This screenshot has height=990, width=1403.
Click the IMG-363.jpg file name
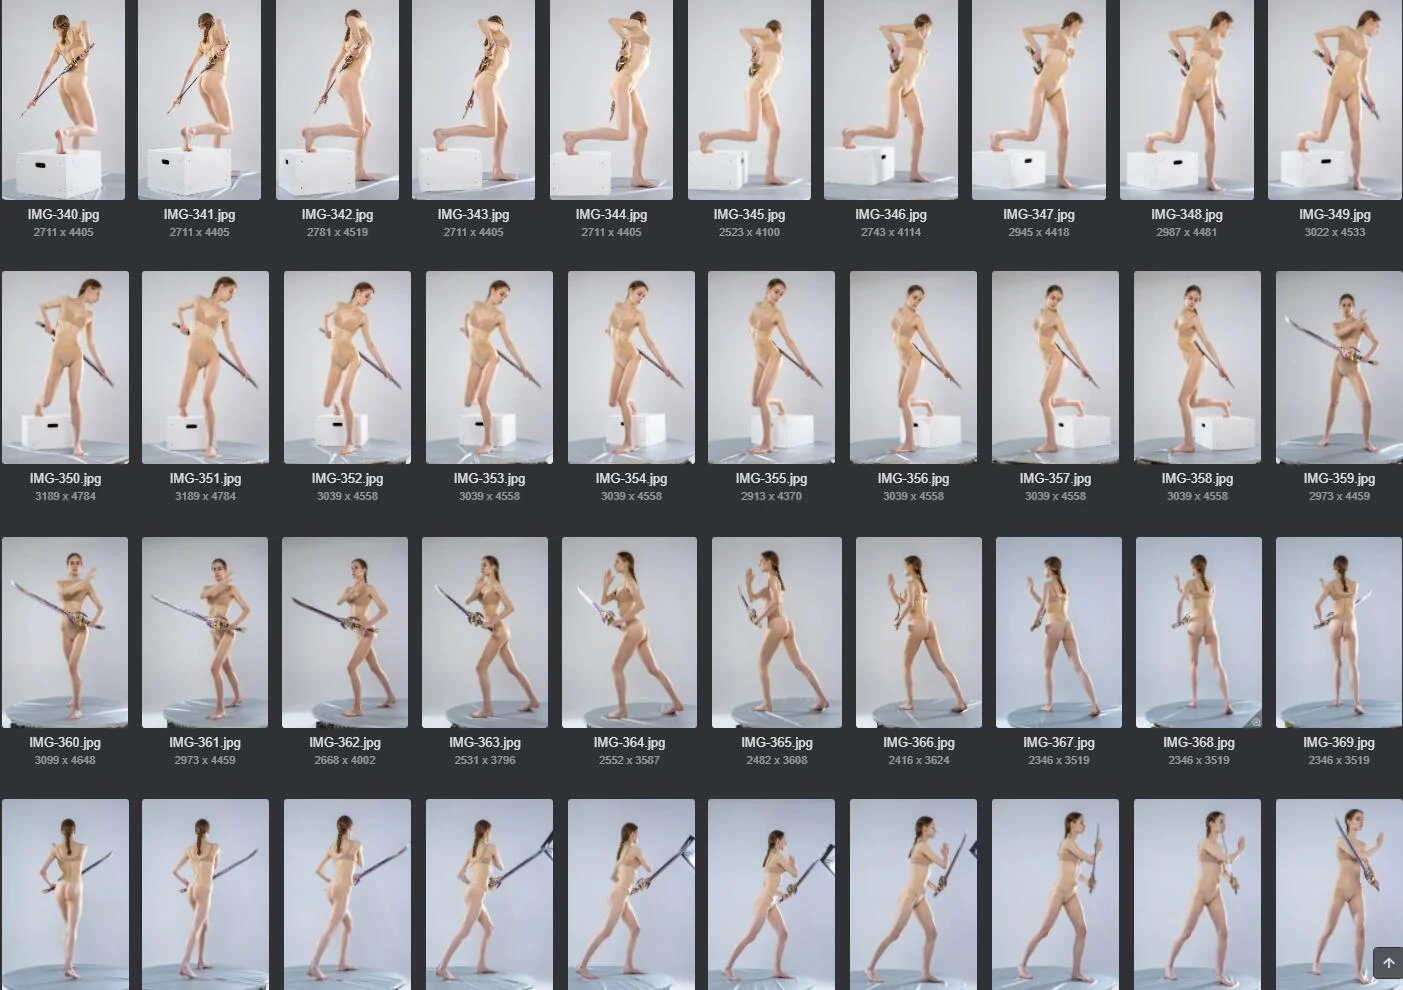[x=485, y=742]
